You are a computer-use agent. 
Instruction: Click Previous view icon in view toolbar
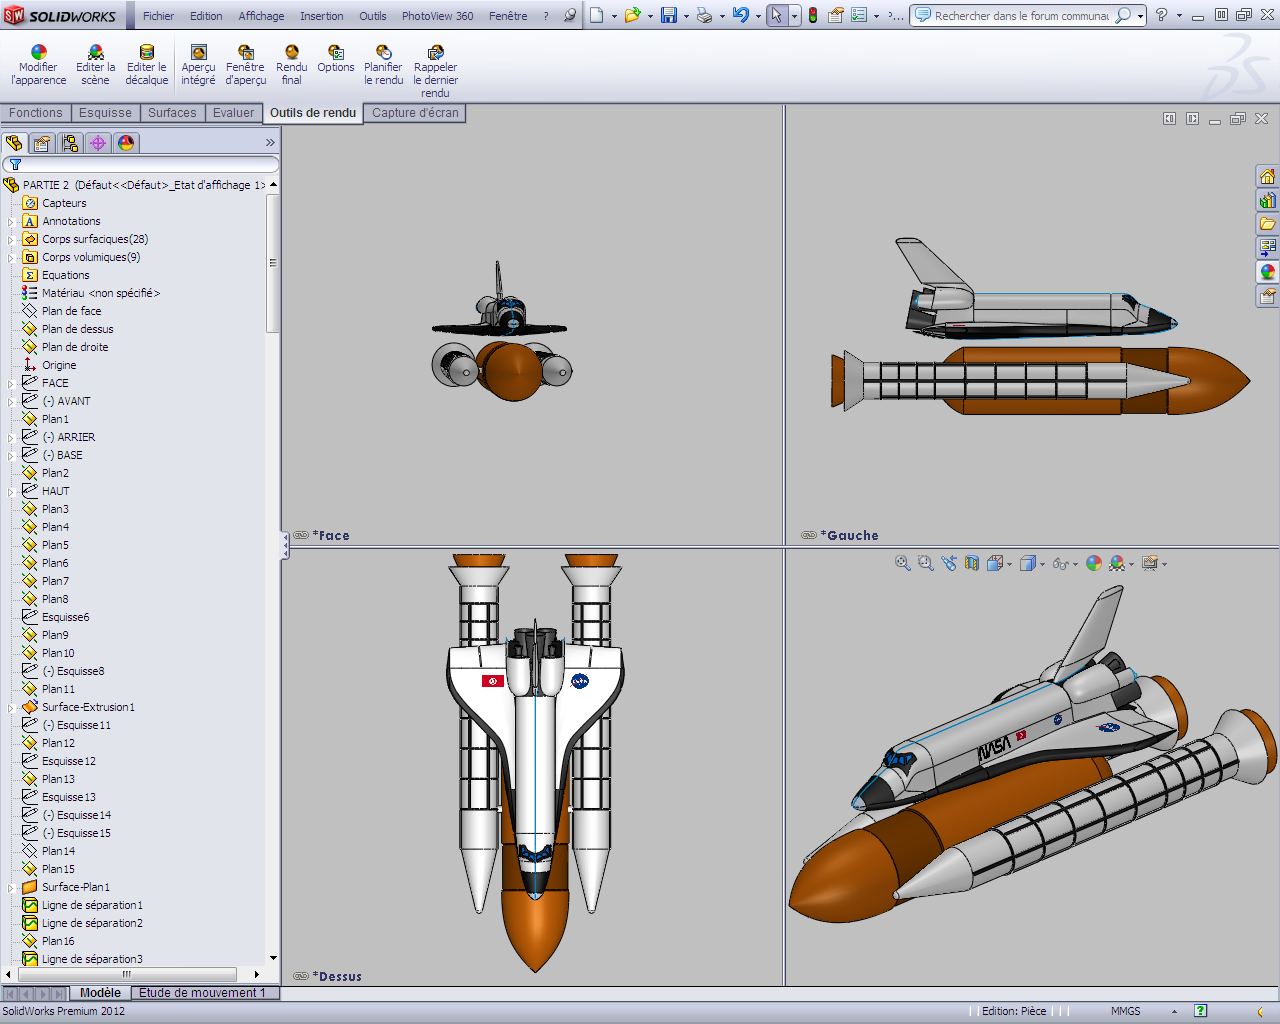point(949,564)
